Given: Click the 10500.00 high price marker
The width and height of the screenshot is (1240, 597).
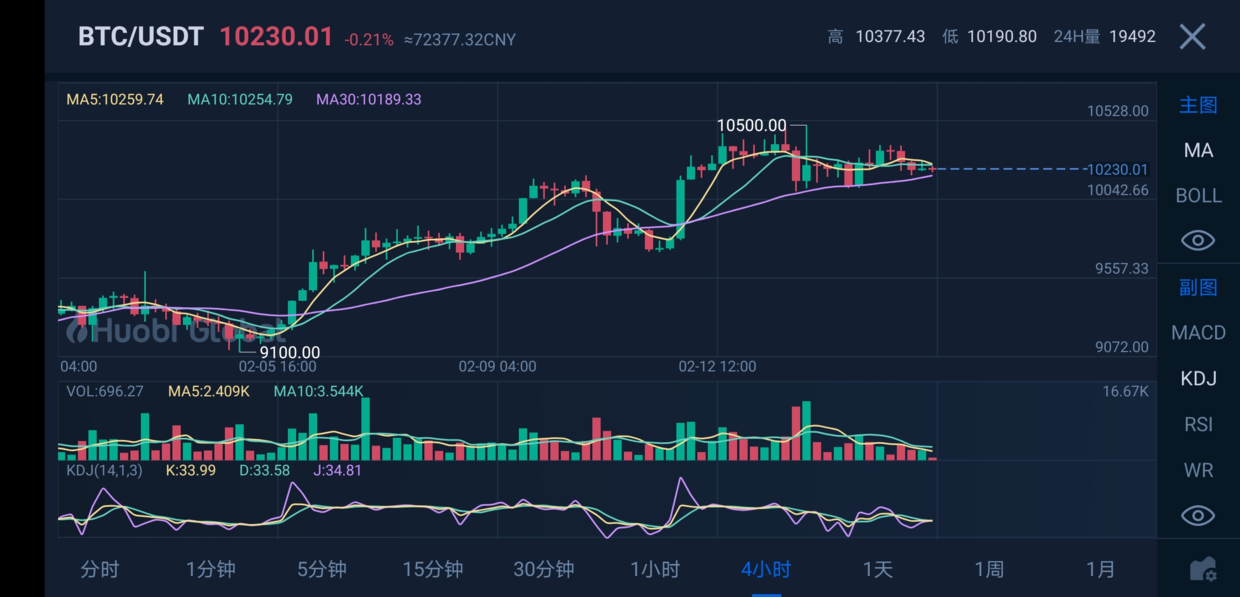Looking at the screenshot, I should tap(753, 126).
